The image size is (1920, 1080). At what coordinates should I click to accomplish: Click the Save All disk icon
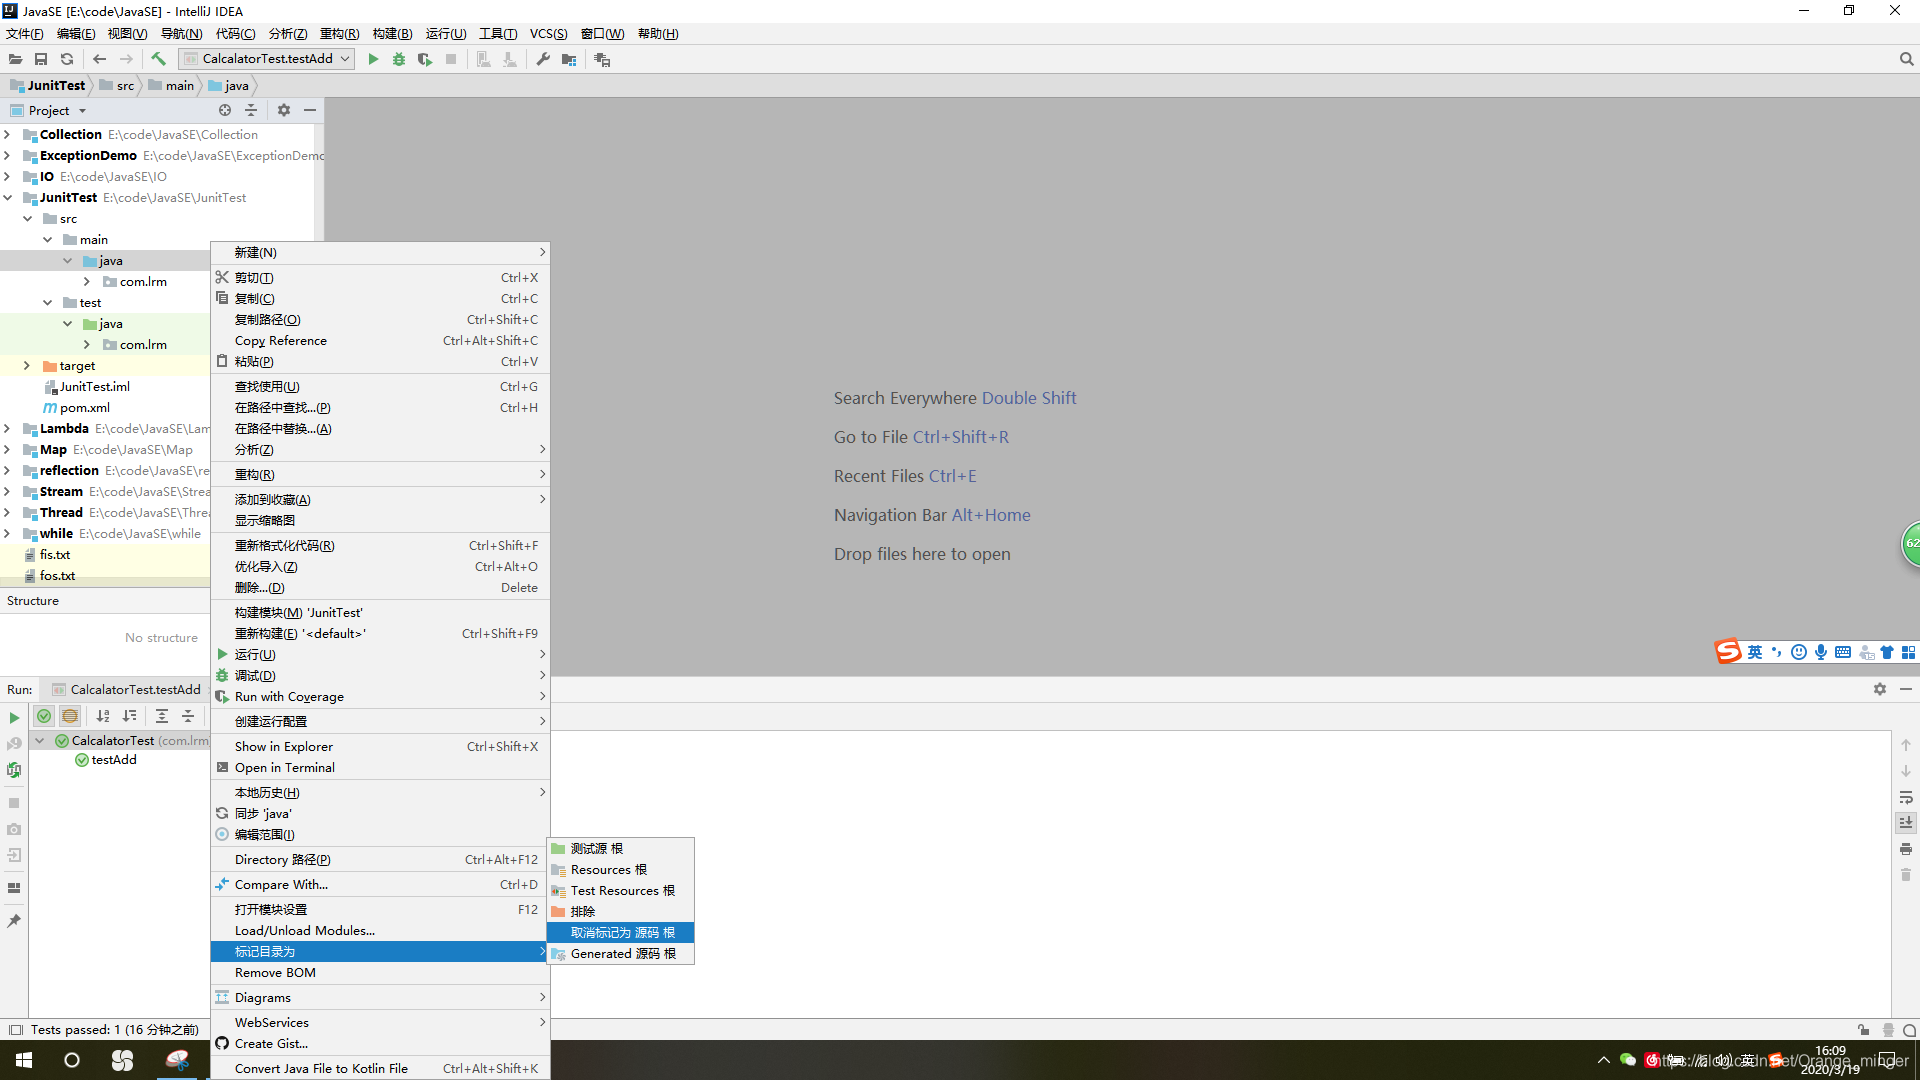coord(41,59)
